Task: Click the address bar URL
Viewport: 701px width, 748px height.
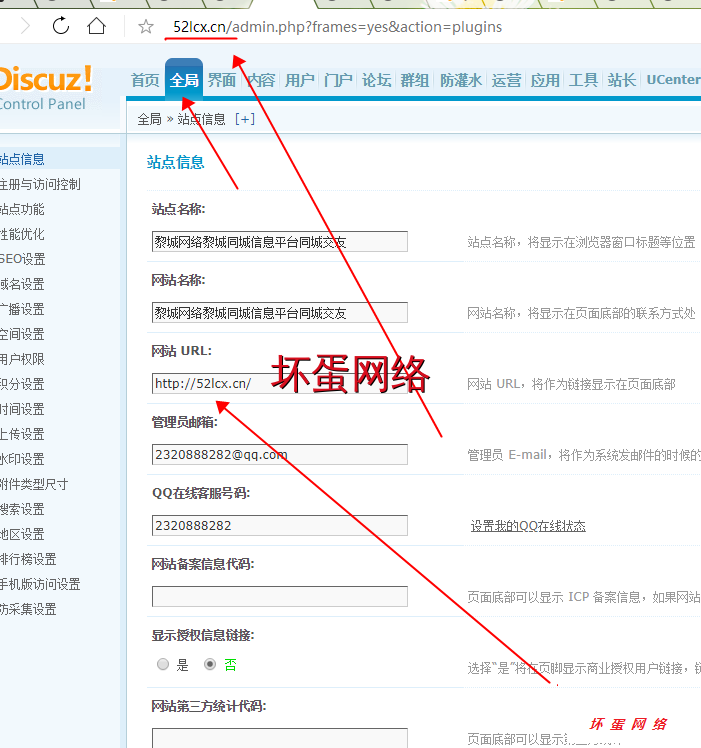Action: (337, 27)
